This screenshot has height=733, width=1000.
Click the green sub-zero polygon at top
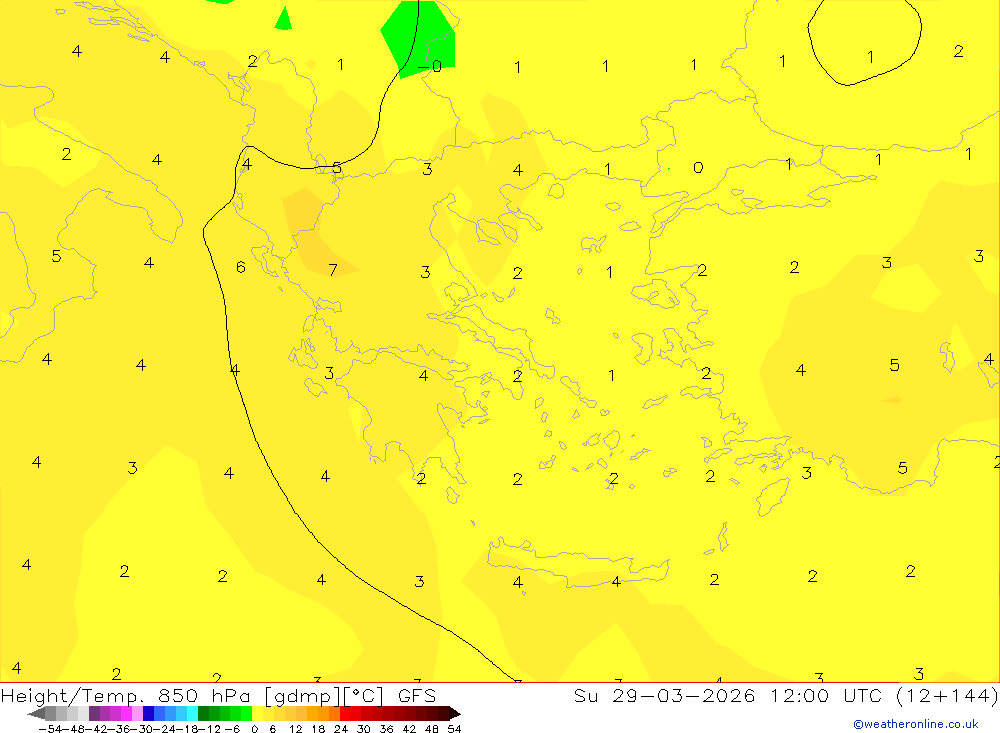point(421,35)
